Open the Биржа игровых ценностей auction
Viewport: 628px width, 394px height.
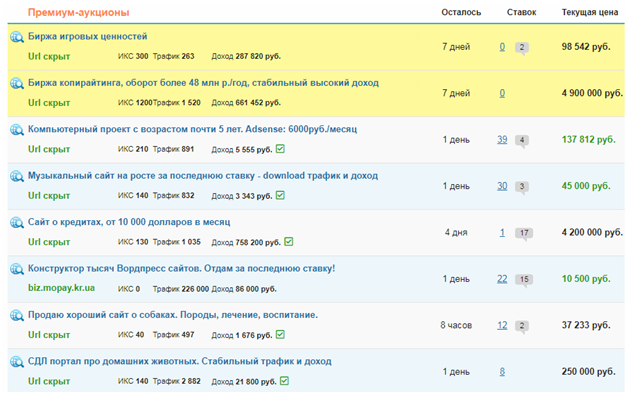coord(88,36)
